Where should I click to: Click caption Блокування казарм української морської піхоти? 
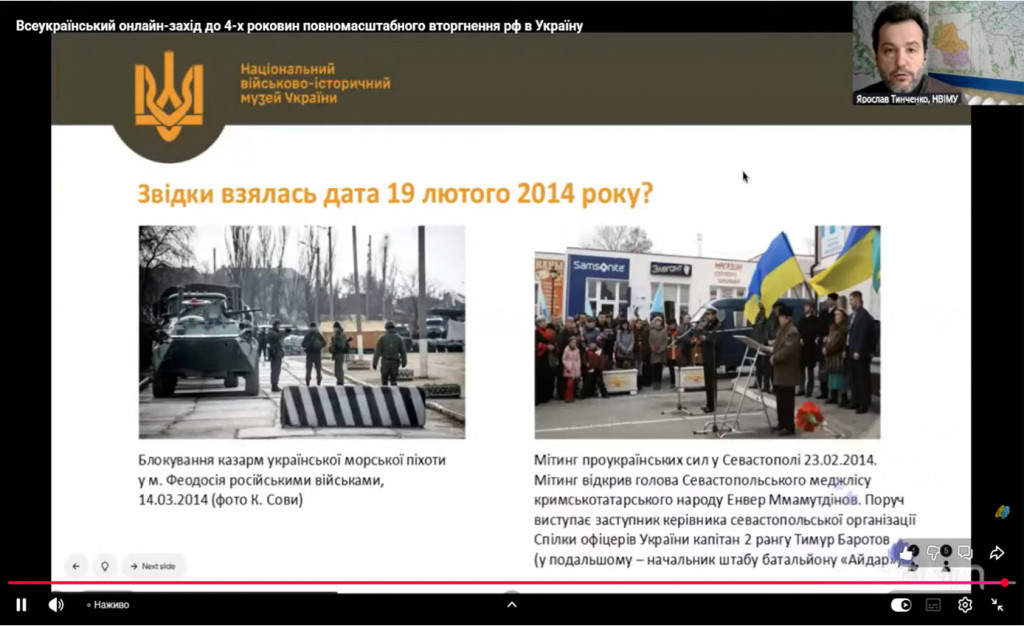292,480
